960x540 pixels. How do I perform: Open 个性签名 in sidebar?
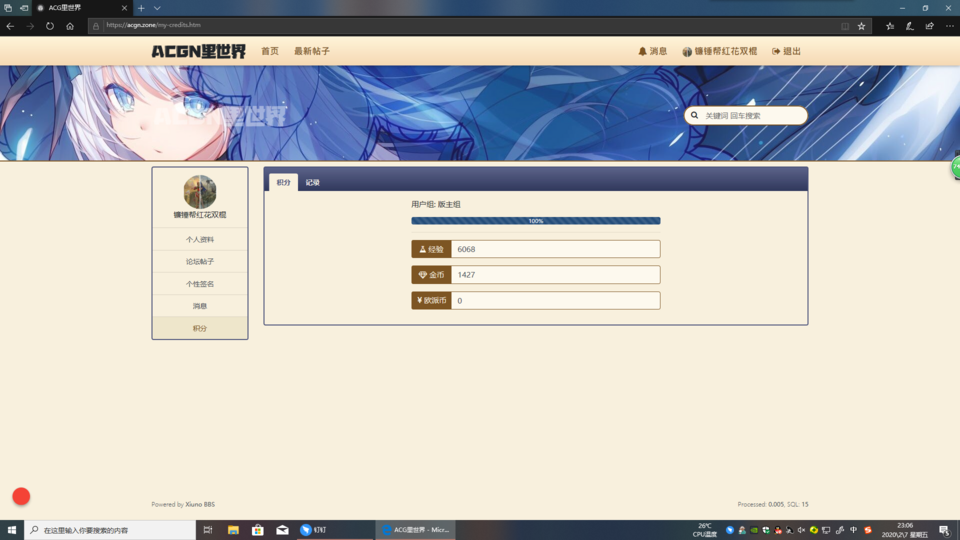200,284
